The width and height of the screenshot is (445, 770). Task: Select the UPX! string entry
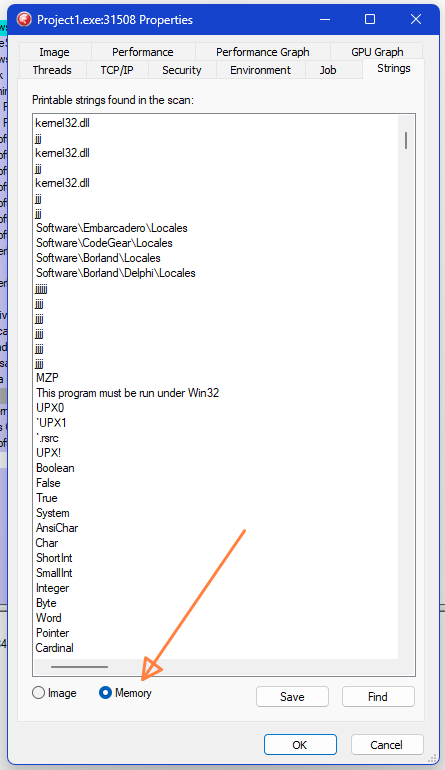click(x=49, y=452)
